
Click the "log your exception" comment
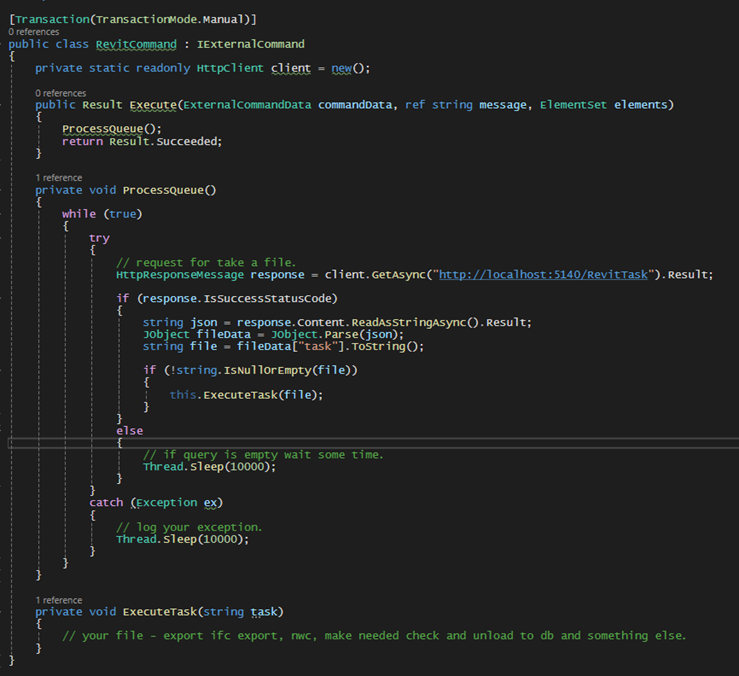coord(191,527)
